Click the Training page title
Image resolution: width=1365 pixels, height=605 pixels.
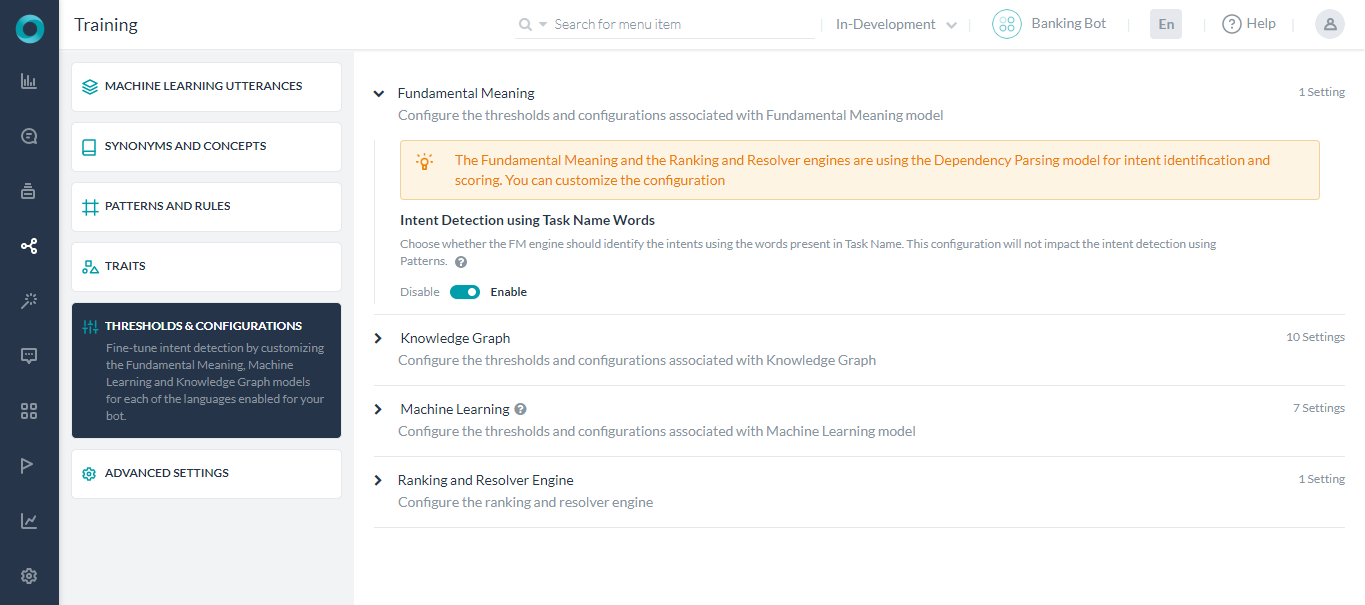click(x=106, y=24)
